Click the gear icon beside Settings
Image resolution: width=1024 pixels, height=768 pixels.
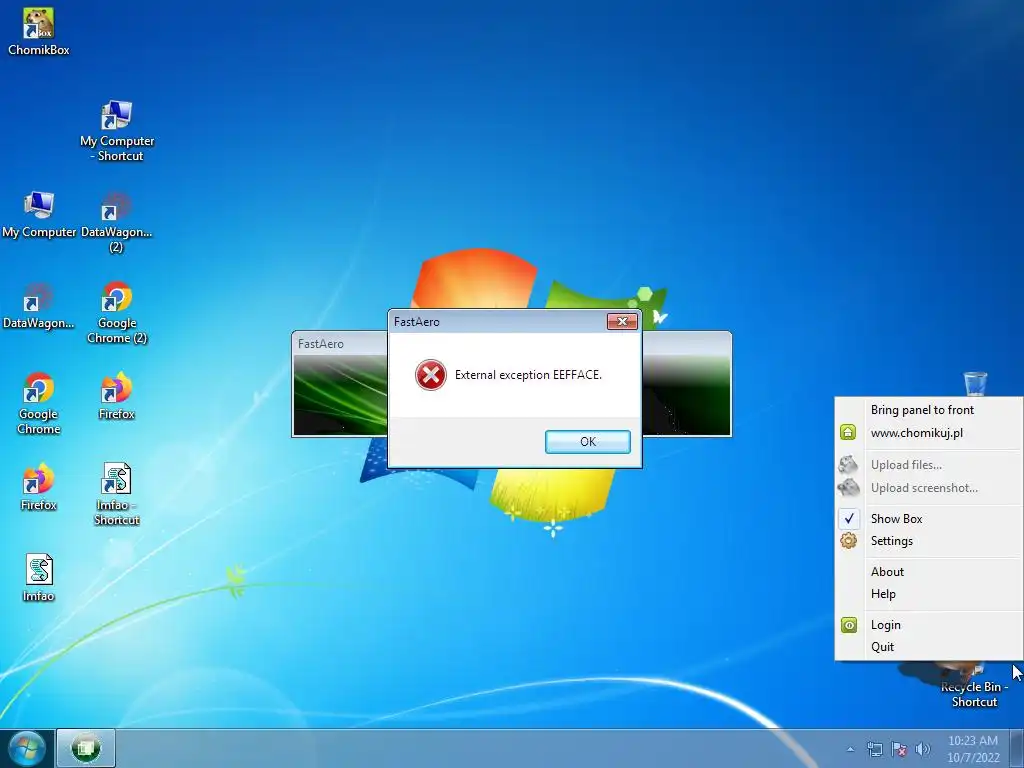click(848, 541)
